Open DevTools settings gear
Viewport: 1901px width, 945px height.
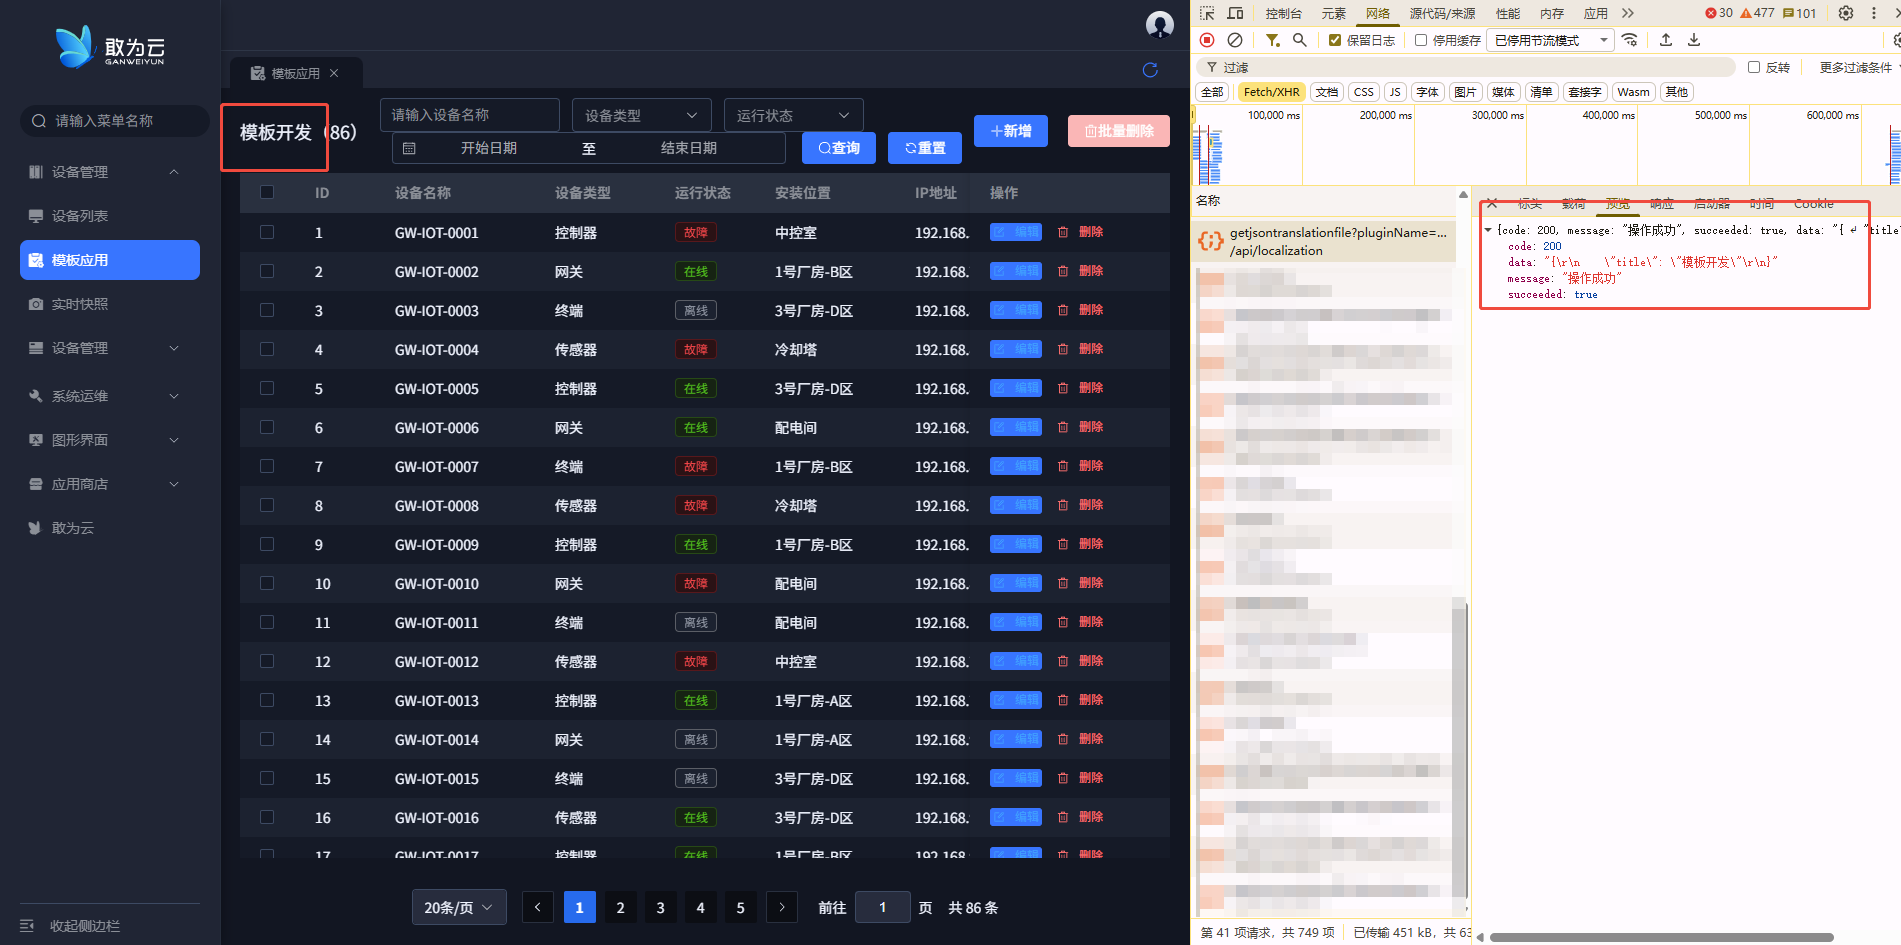coord(1846,13)
